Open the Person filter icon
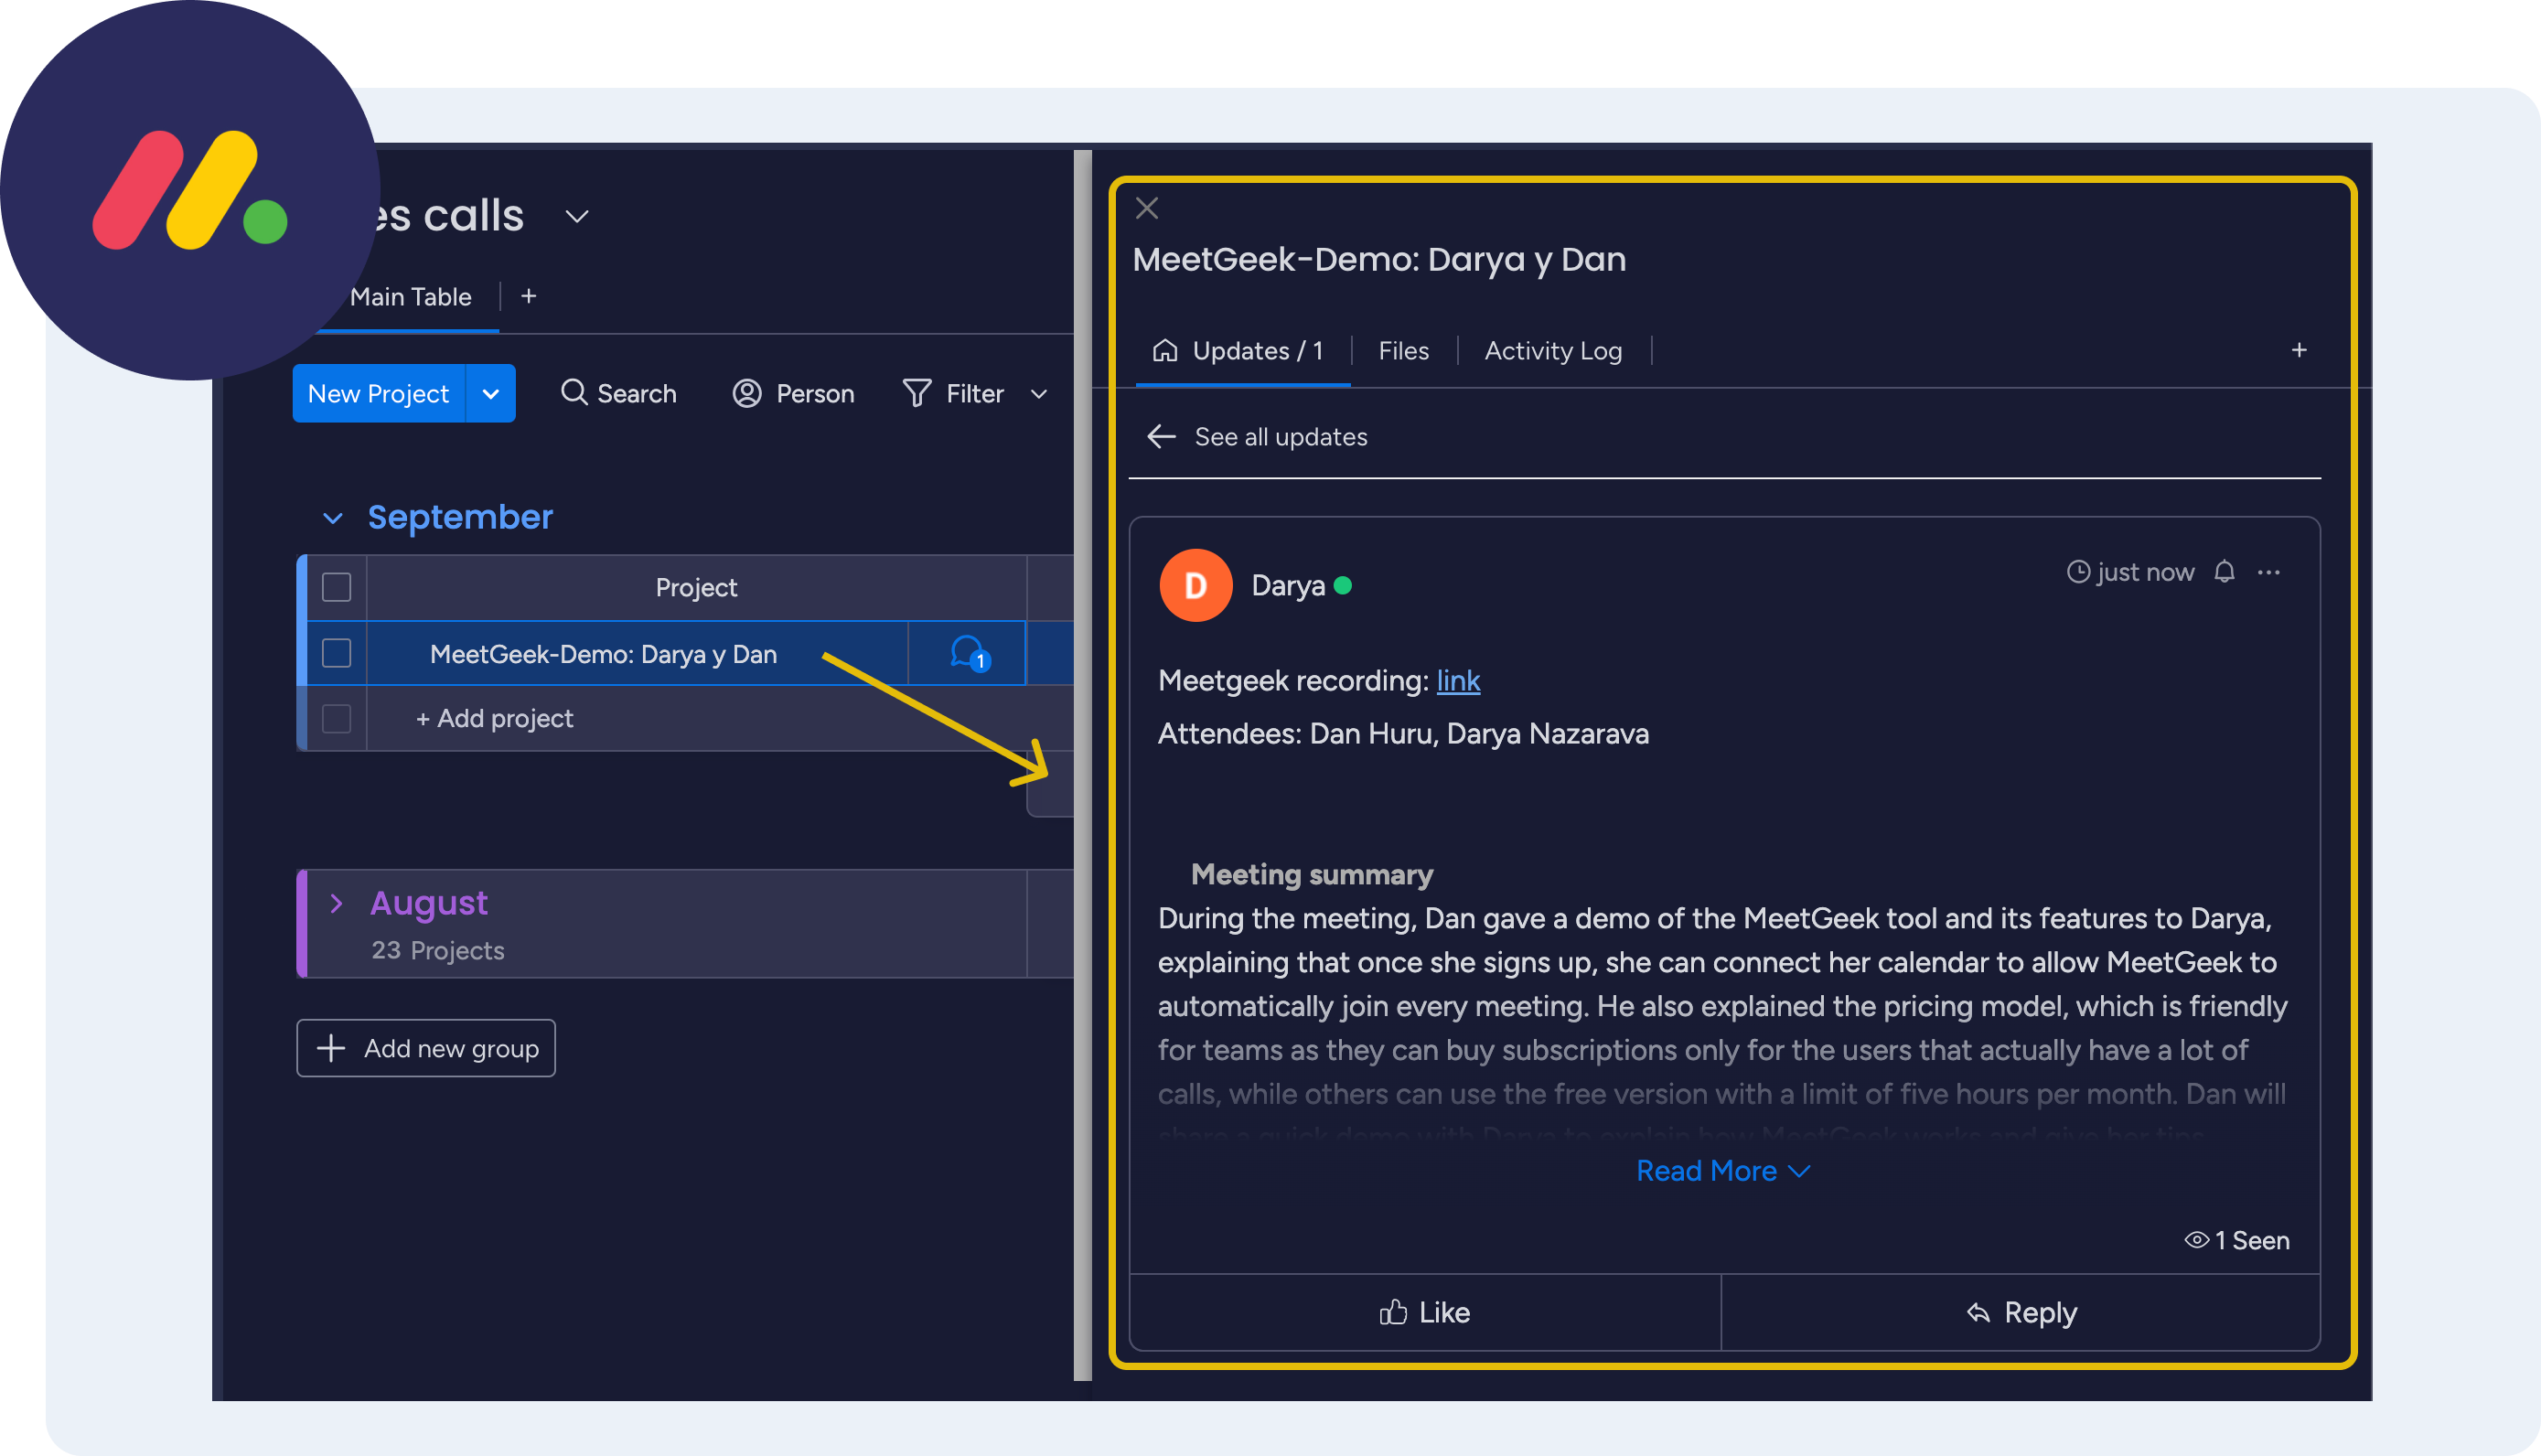The width and height of the screenshot is (2541, 1456). pos(747,393)
